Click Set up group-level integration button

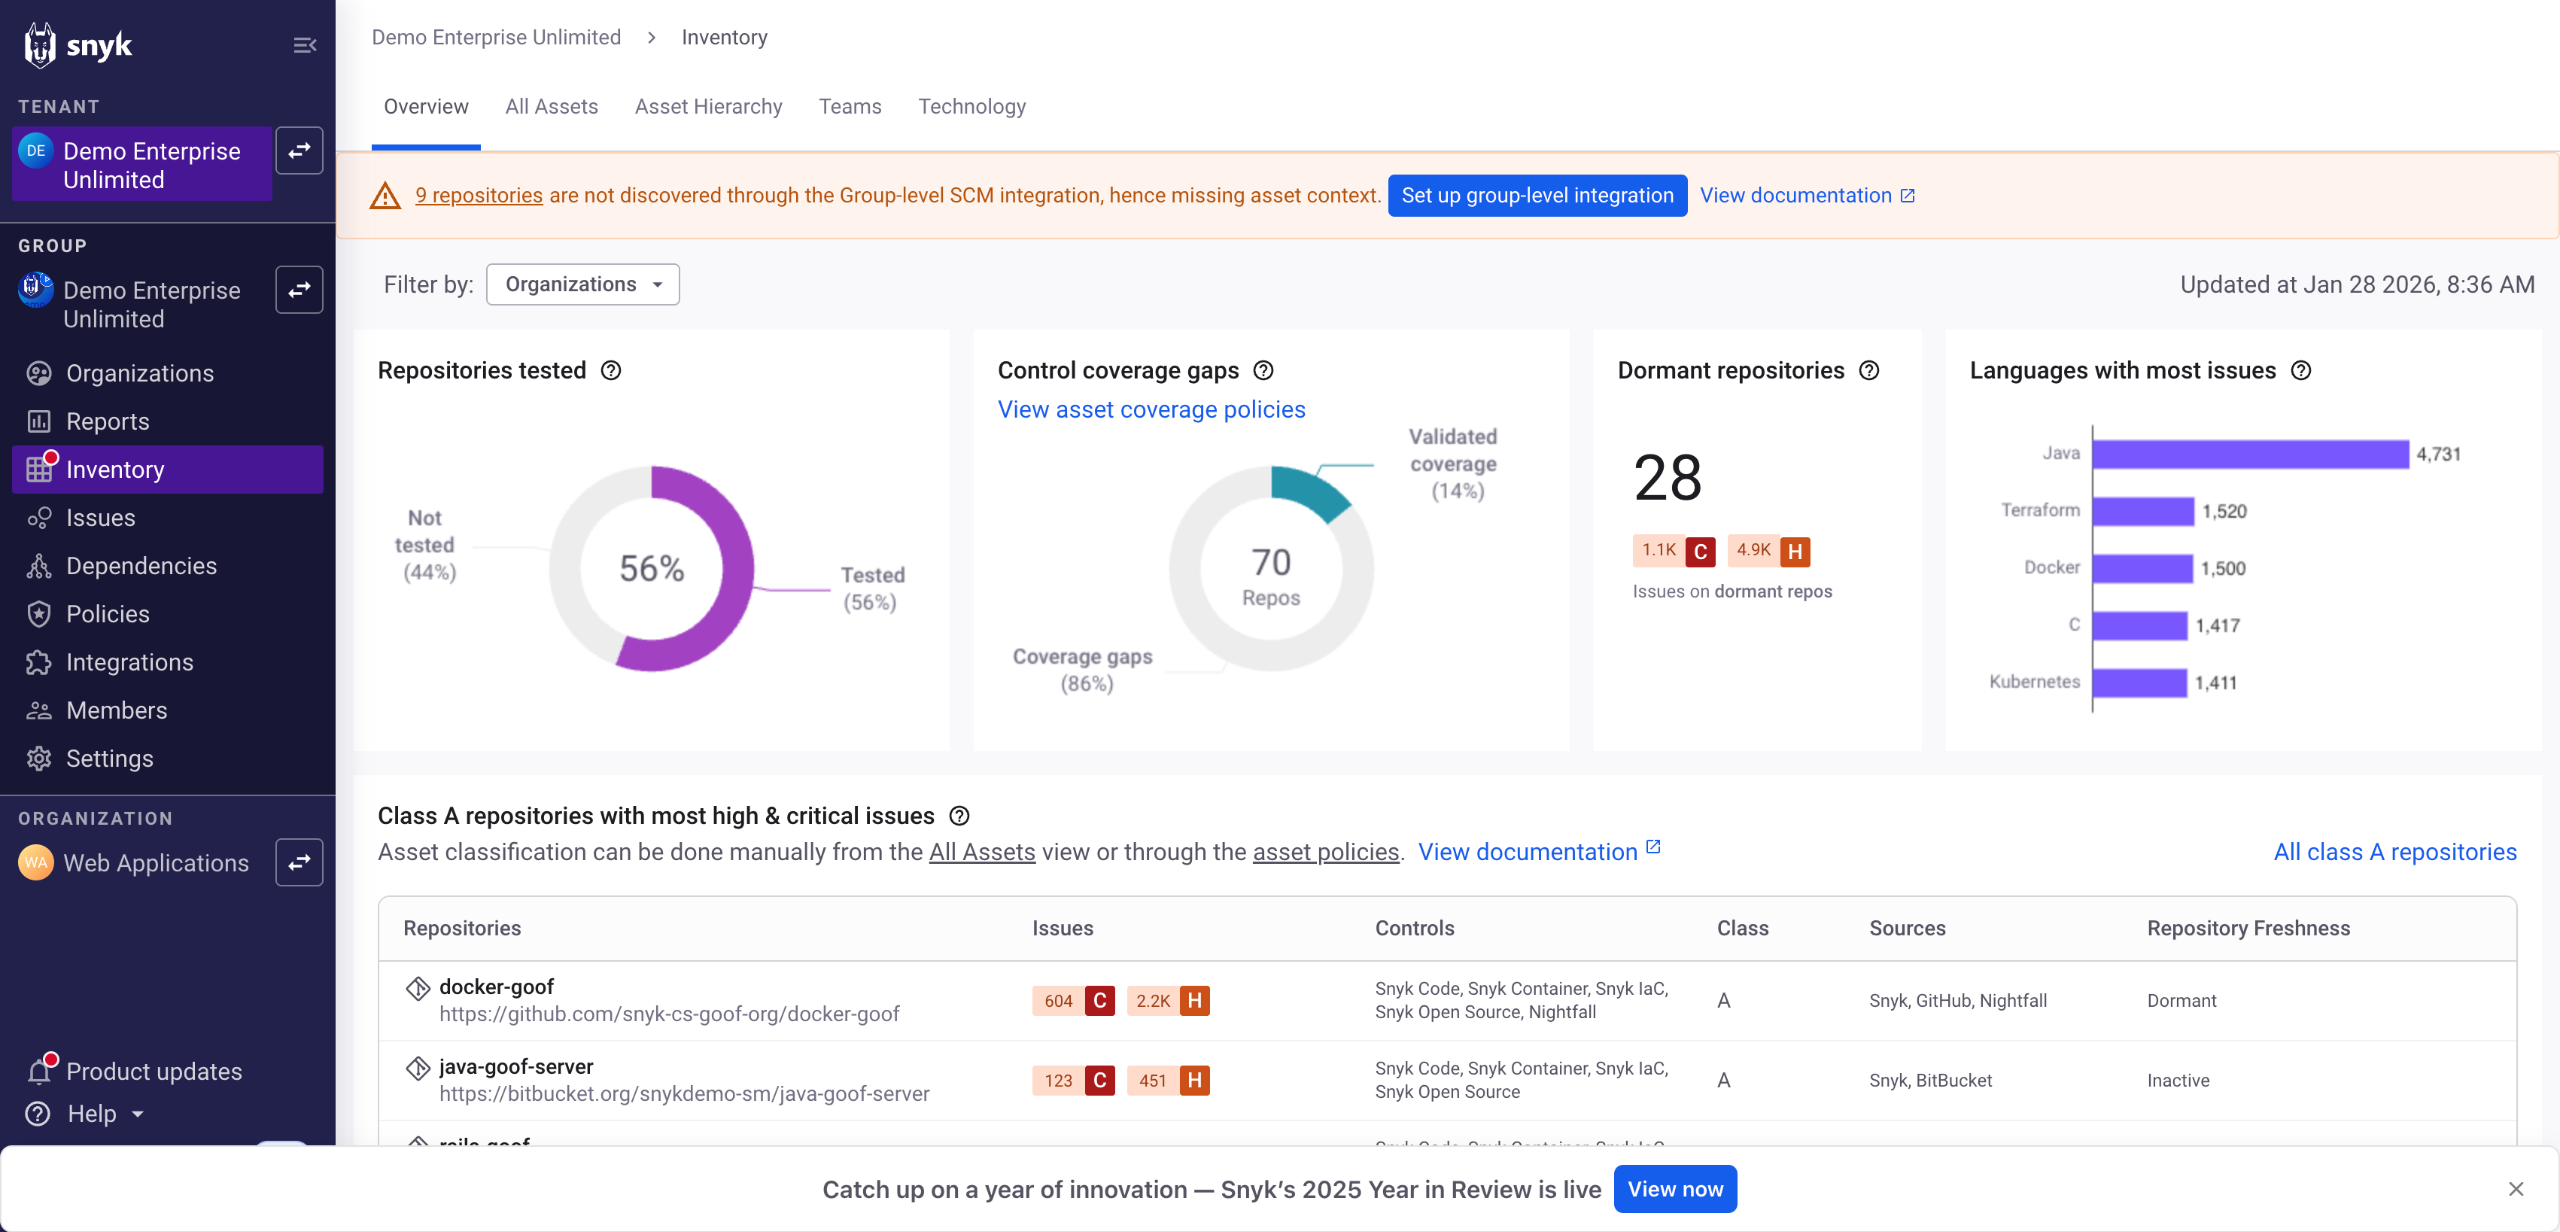pyautogui.click(x=1536, y=195)
